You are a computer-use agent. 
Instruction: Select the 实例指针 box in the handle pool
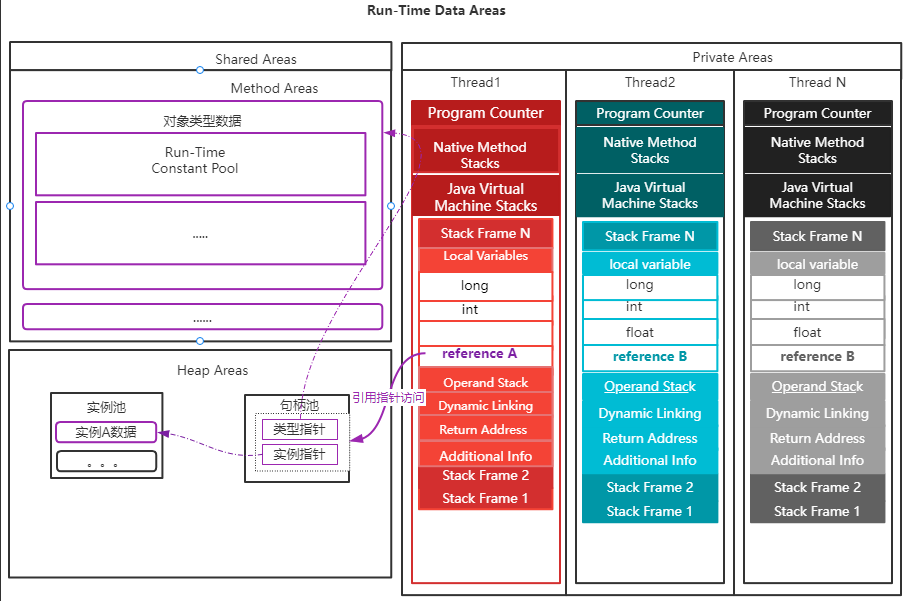[x=299, y=455]
